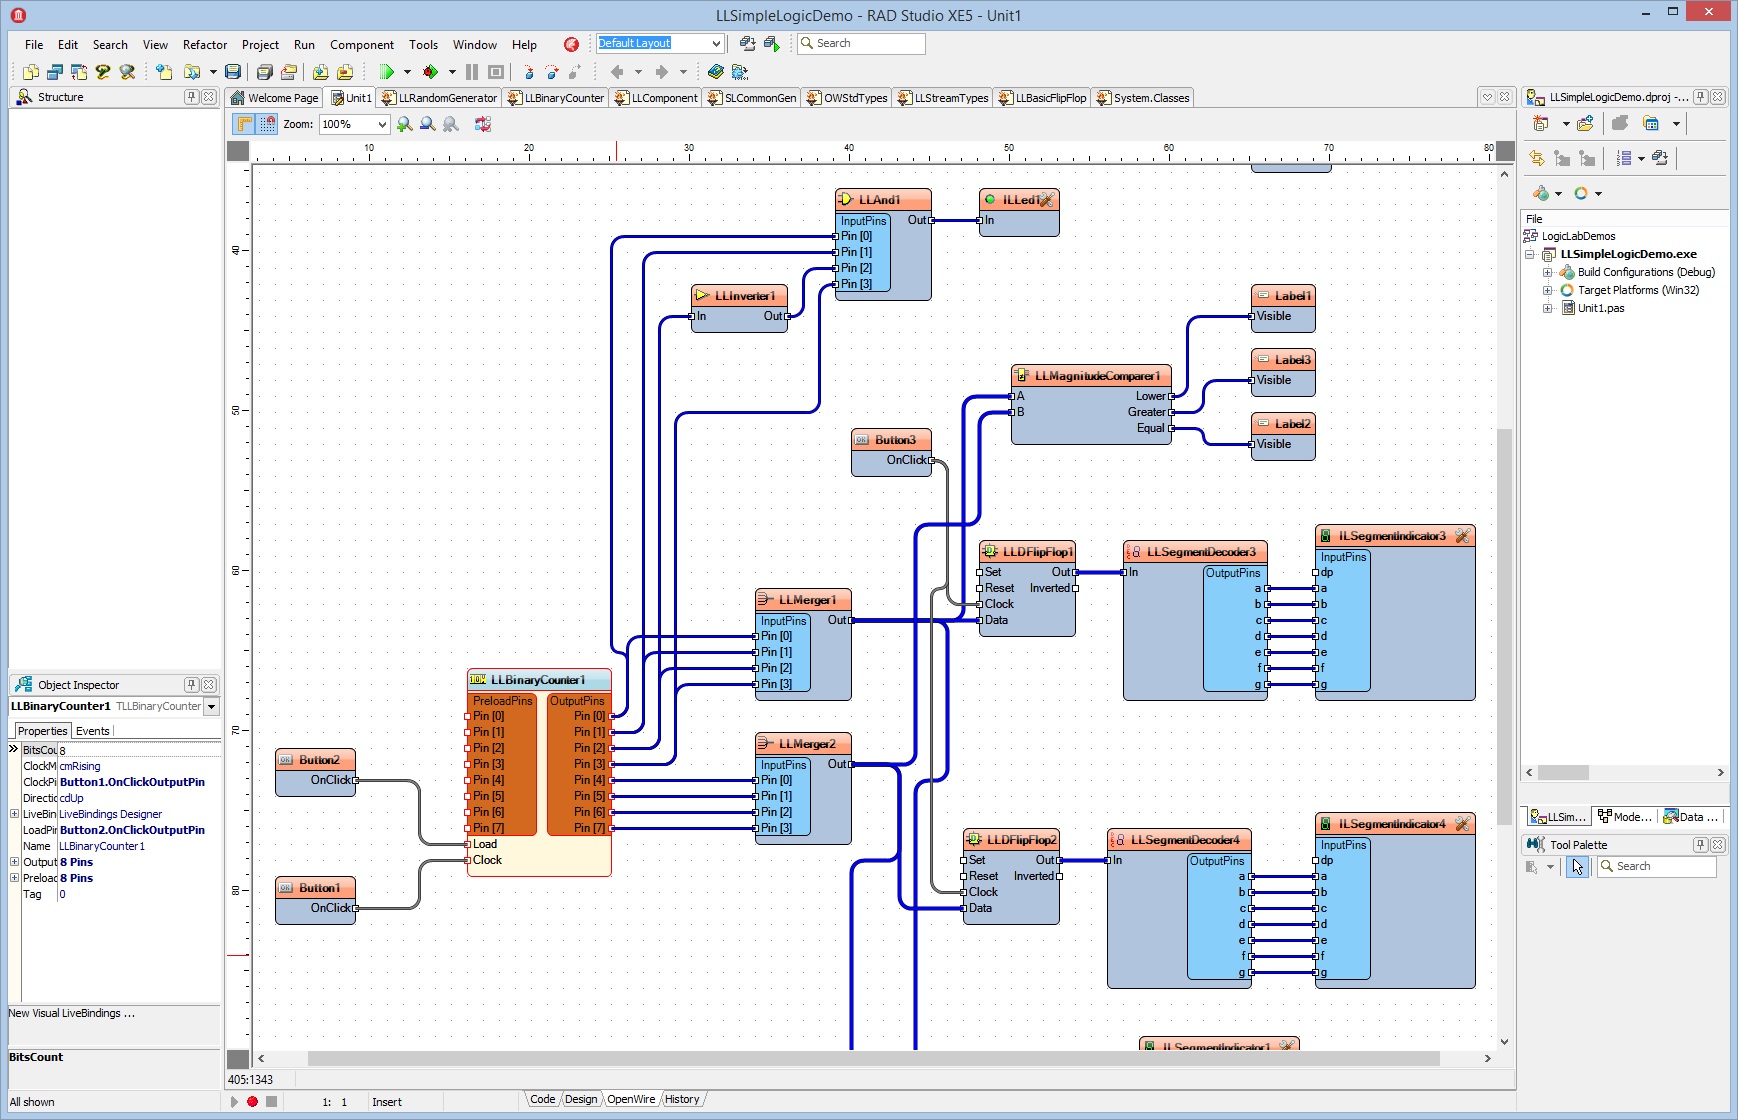1738x1120 pixels.
Task: Collapse the LLSimpleLogicDemo.exe tree node
Action: (x=1530, y=254)
